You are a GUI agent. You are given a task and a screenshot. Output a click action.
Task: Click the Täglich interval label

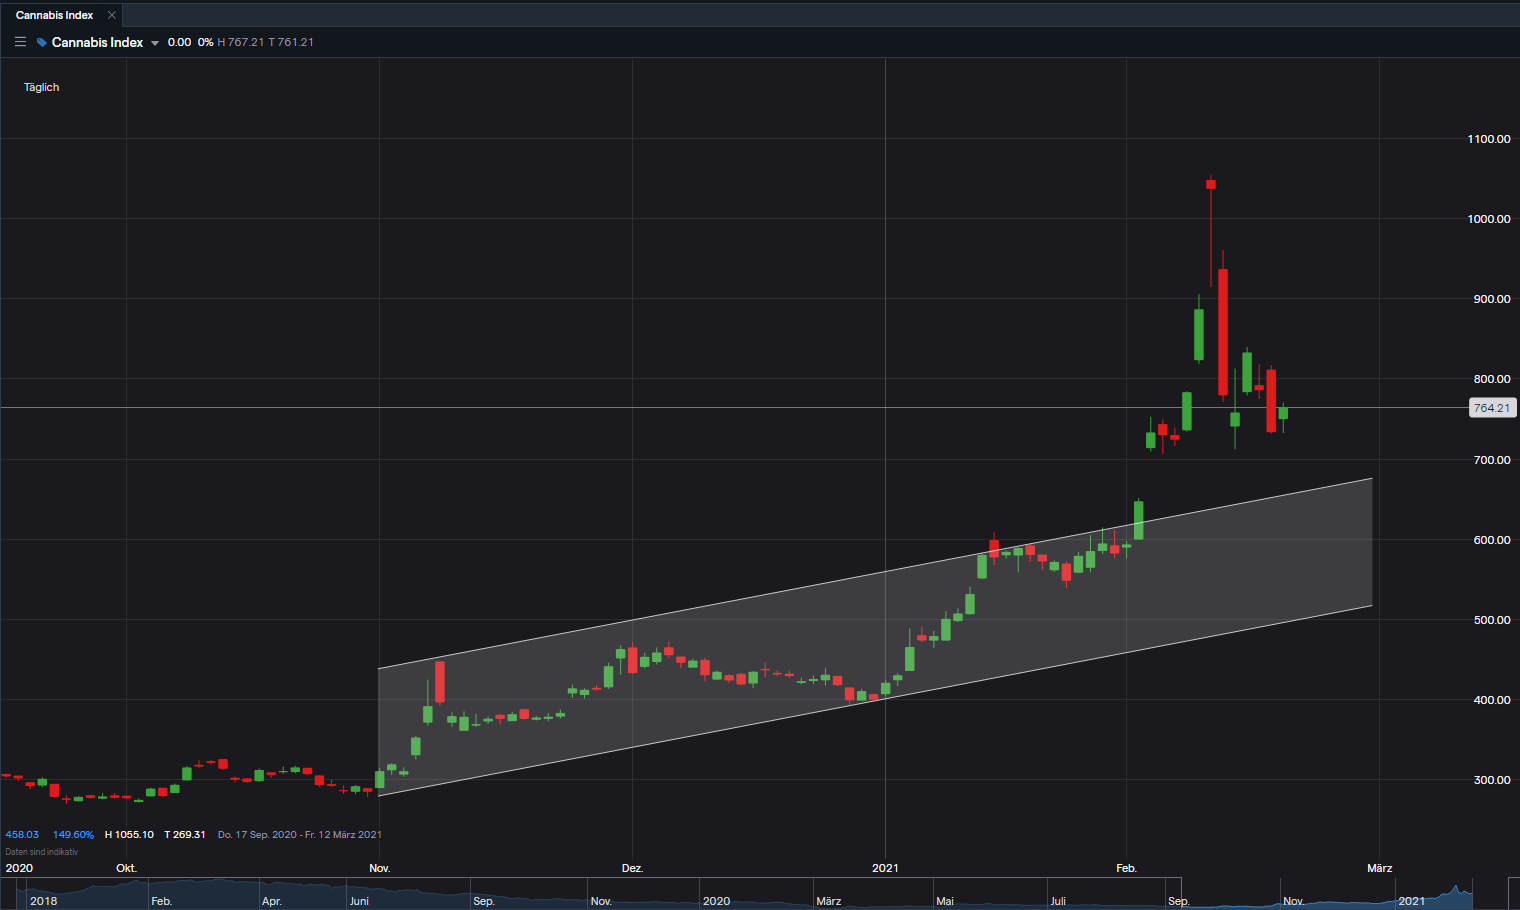point(41,87)
